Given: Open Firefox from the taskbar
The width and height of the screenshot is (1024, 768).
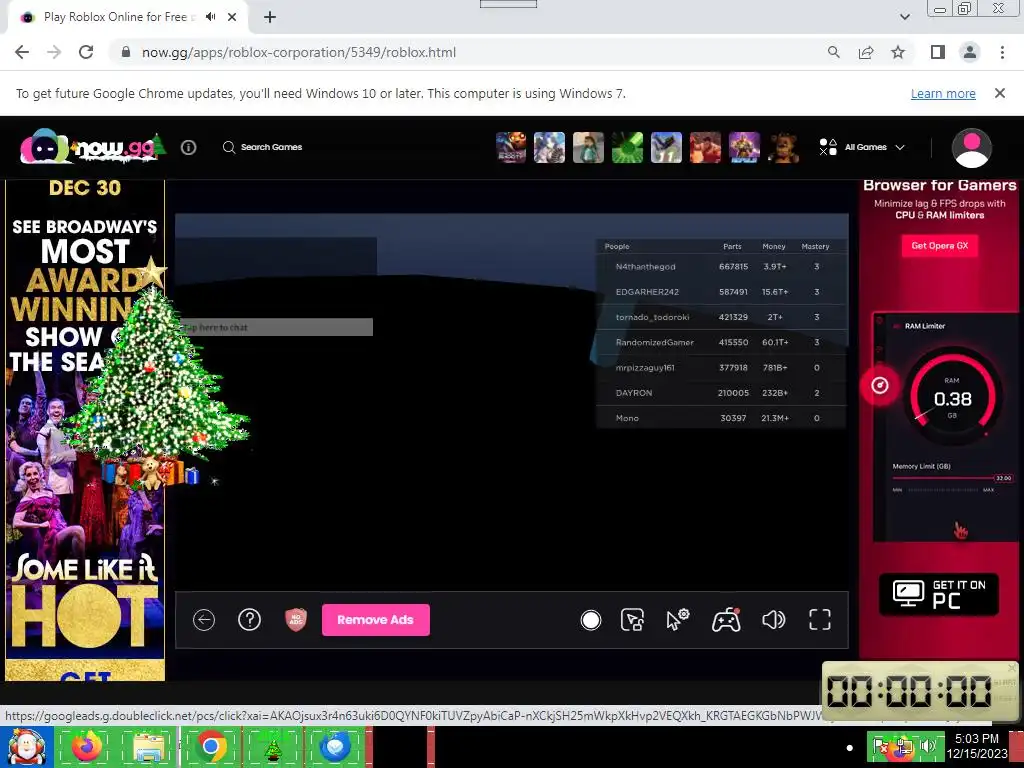Looking at the screenshot, I should 86,746.
